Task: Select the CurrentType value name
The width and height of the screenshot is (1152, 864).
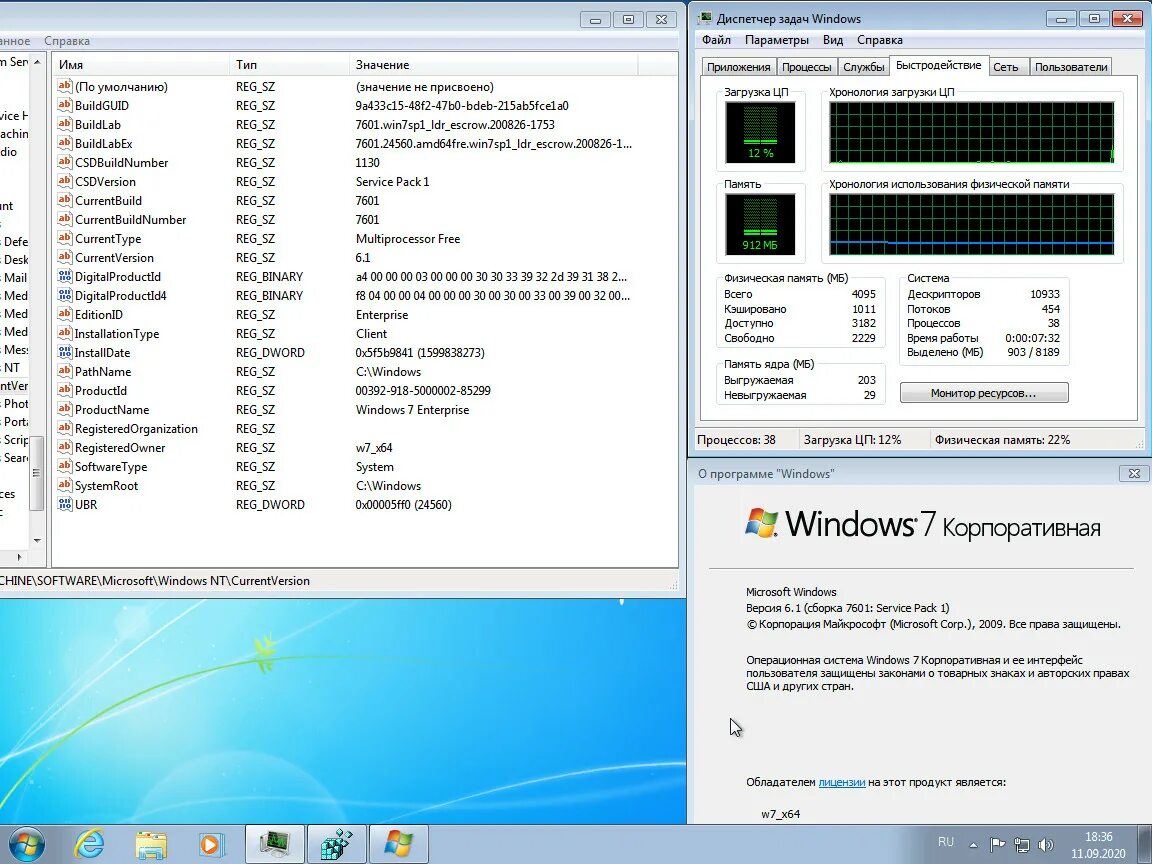Action: pos(108,239)
